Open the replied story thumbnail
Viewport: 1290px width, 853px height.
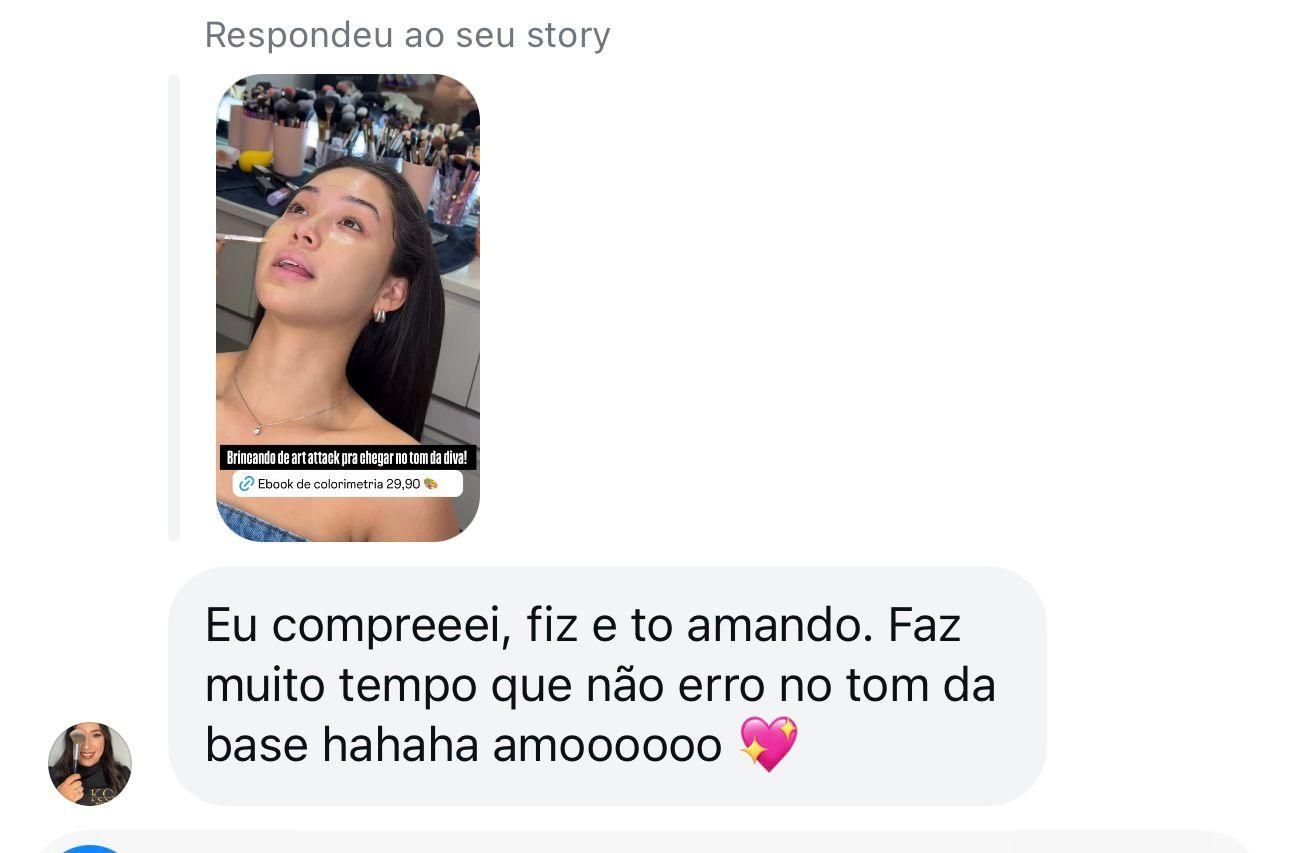(348, 308)
